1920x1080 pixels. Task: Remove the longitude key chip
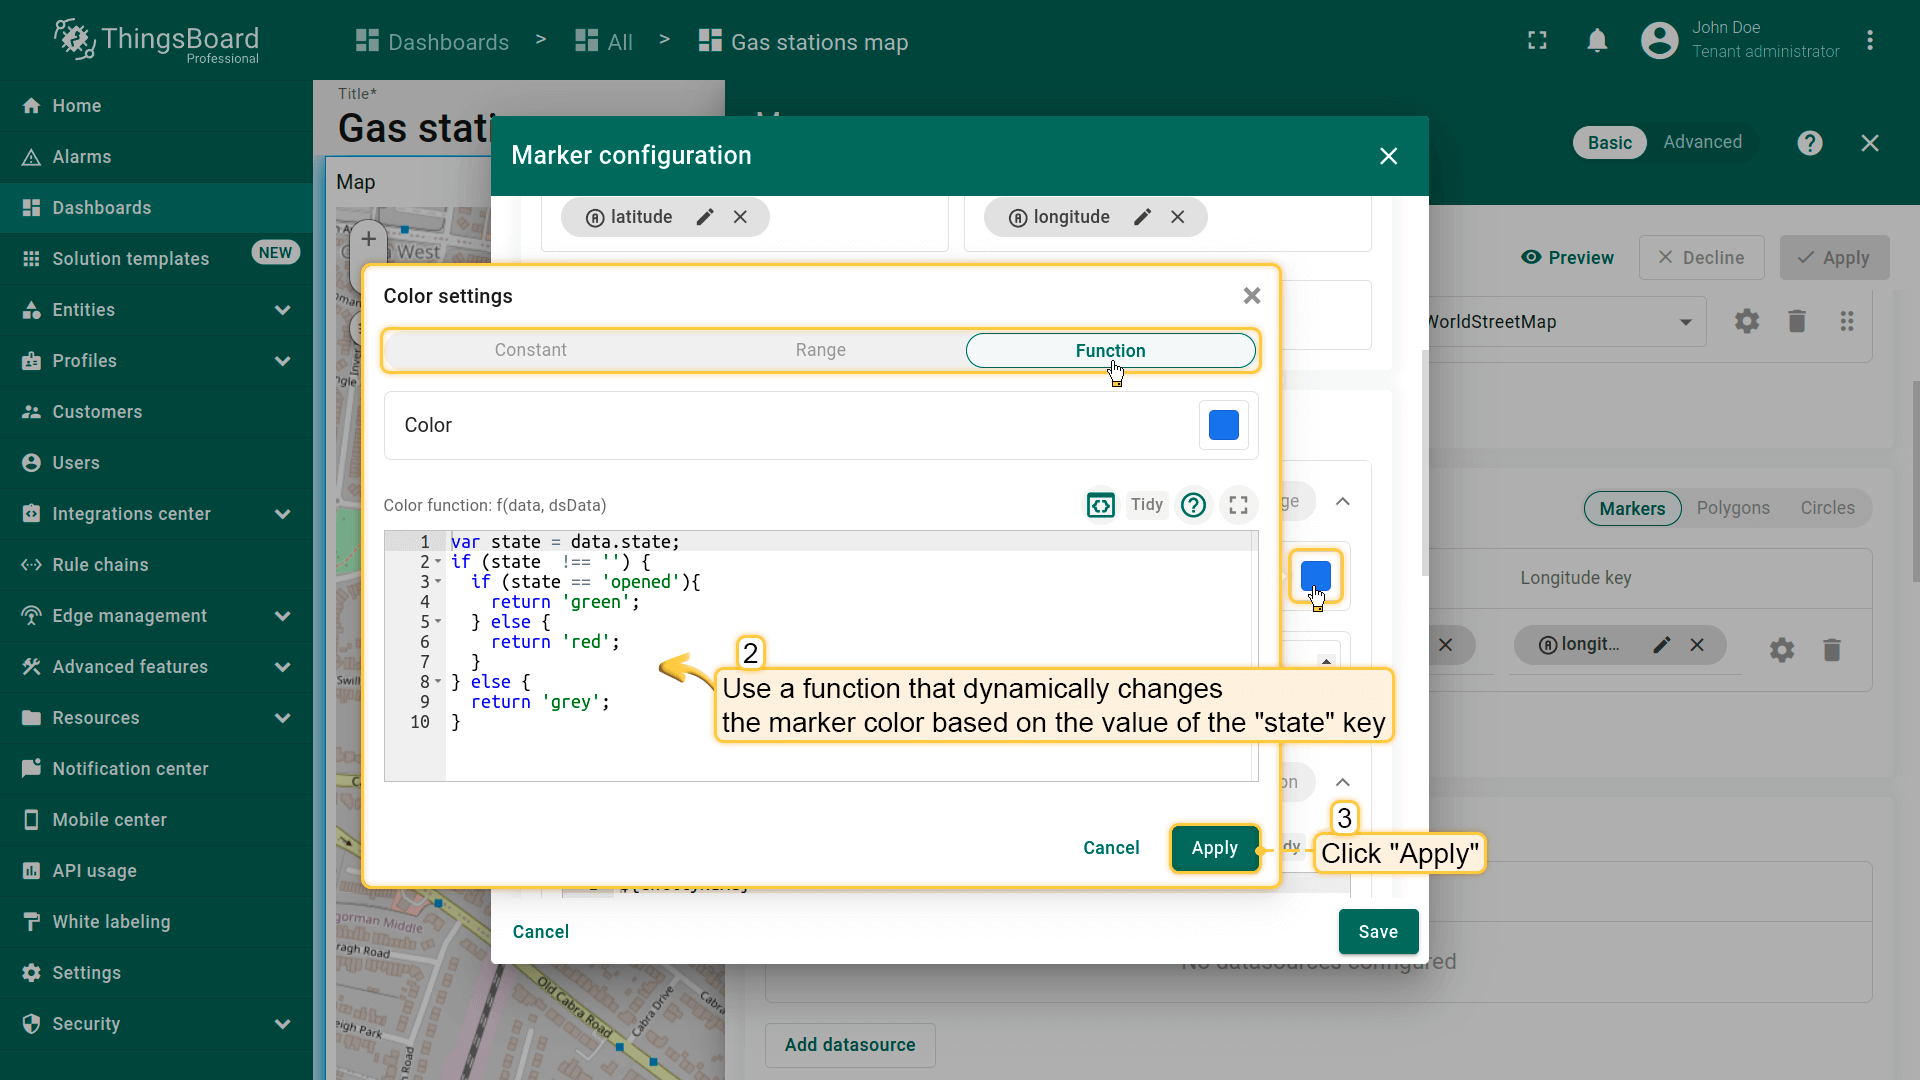click(x=1178, y=217)
